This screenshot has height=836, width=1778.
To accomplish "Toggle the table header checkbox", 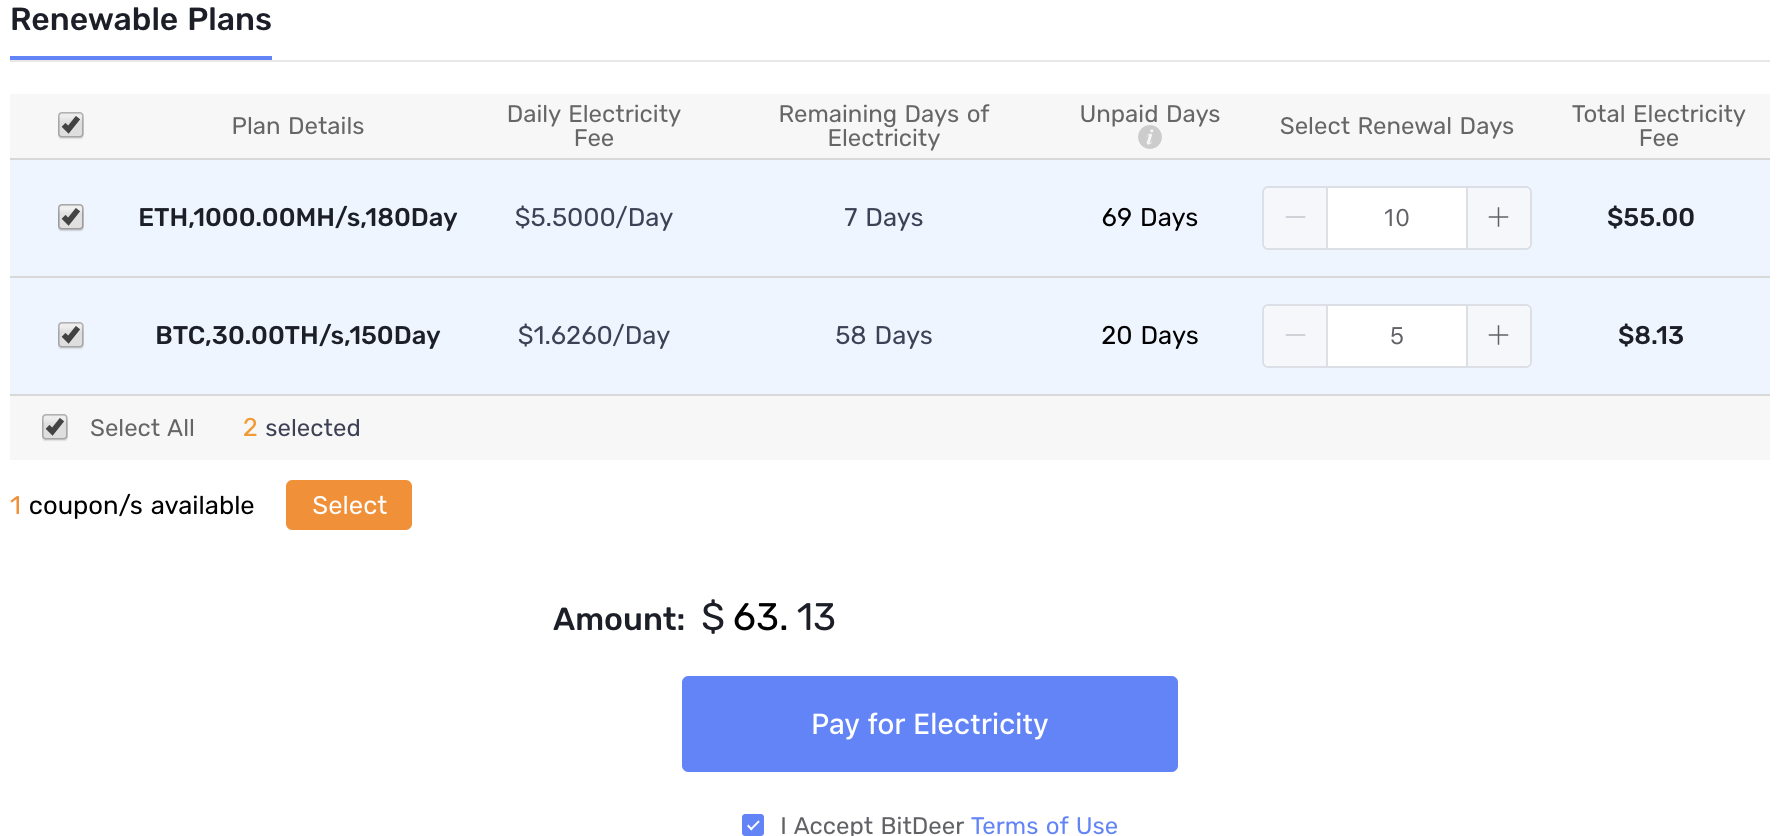I will (71, 125).
